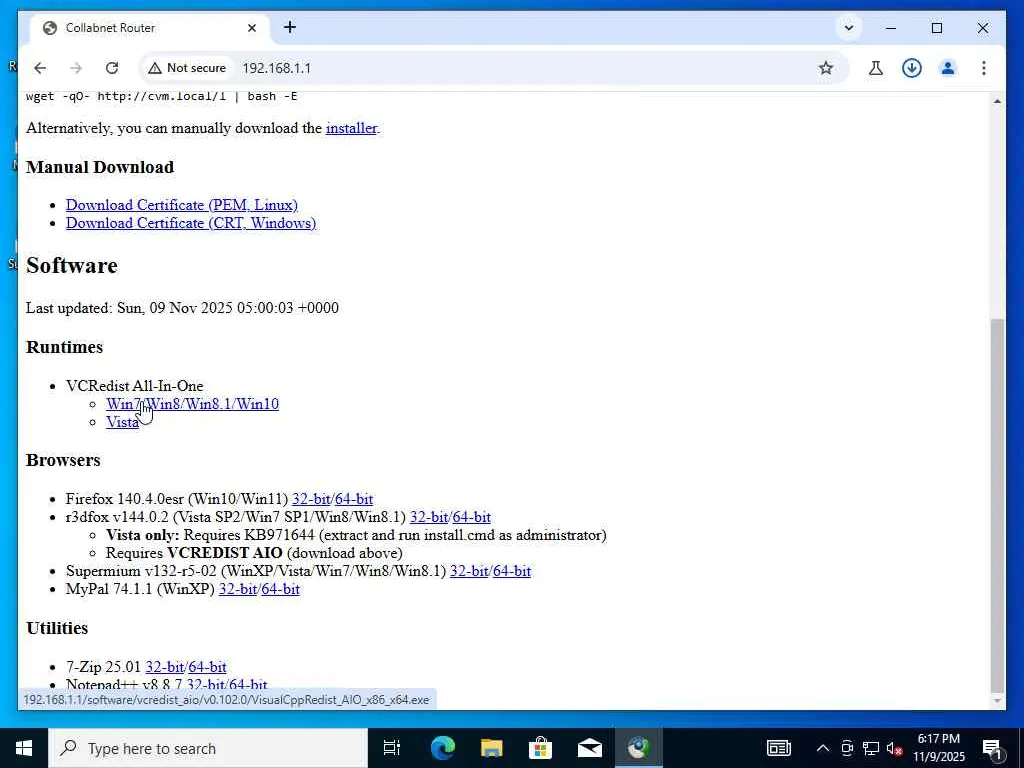The image size is (1024, 768).
Task: Download Certificate (PEM, Linux)
Action: (182, 205)
